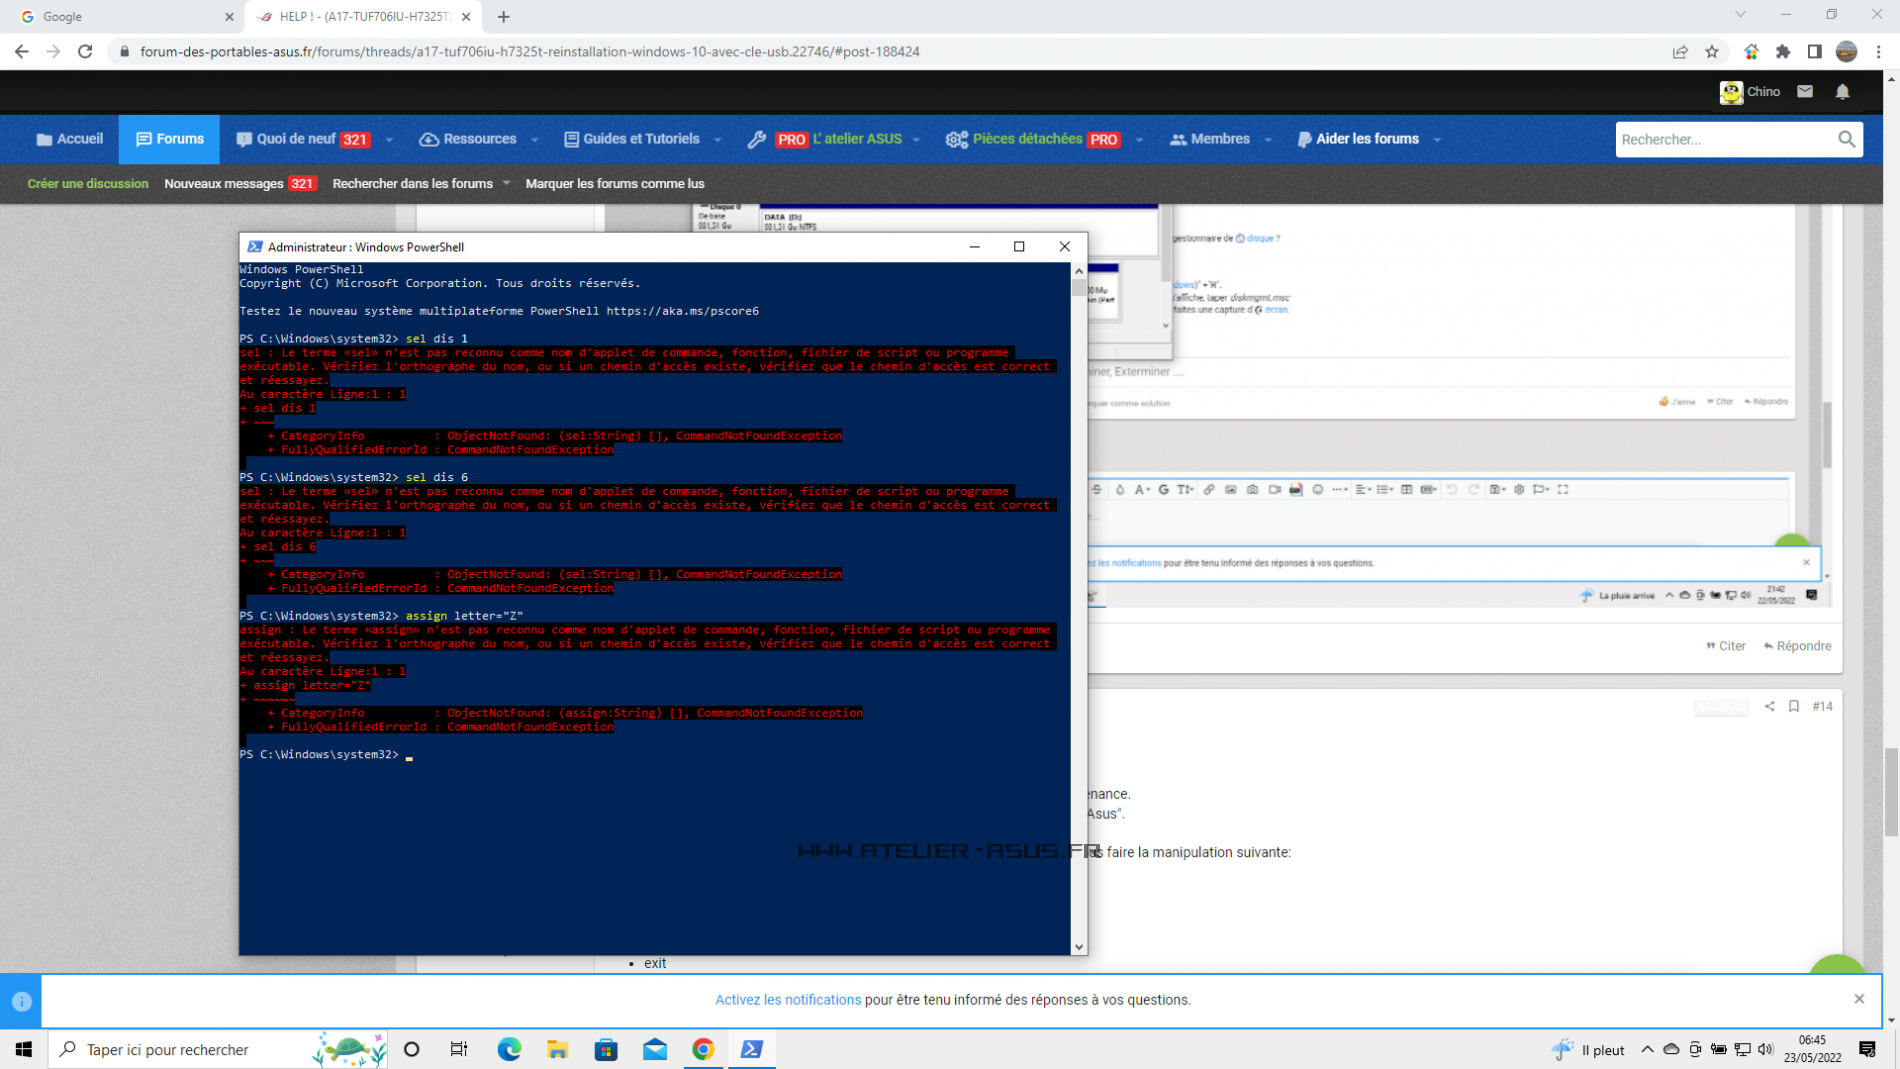Bookmark post #14 with the bookmark icon
The height and width of the screenshot is (1069, 1900).
[1794, 706]
